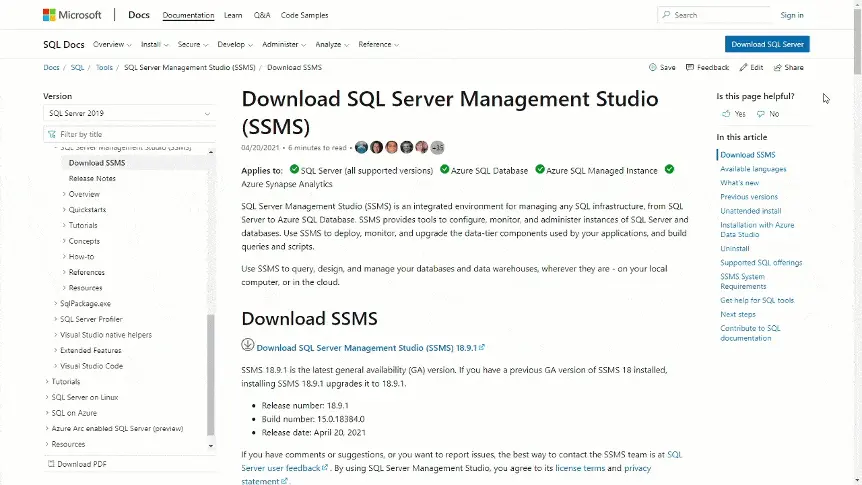Click the sidebar table-of-contents scrollbar

210,370
